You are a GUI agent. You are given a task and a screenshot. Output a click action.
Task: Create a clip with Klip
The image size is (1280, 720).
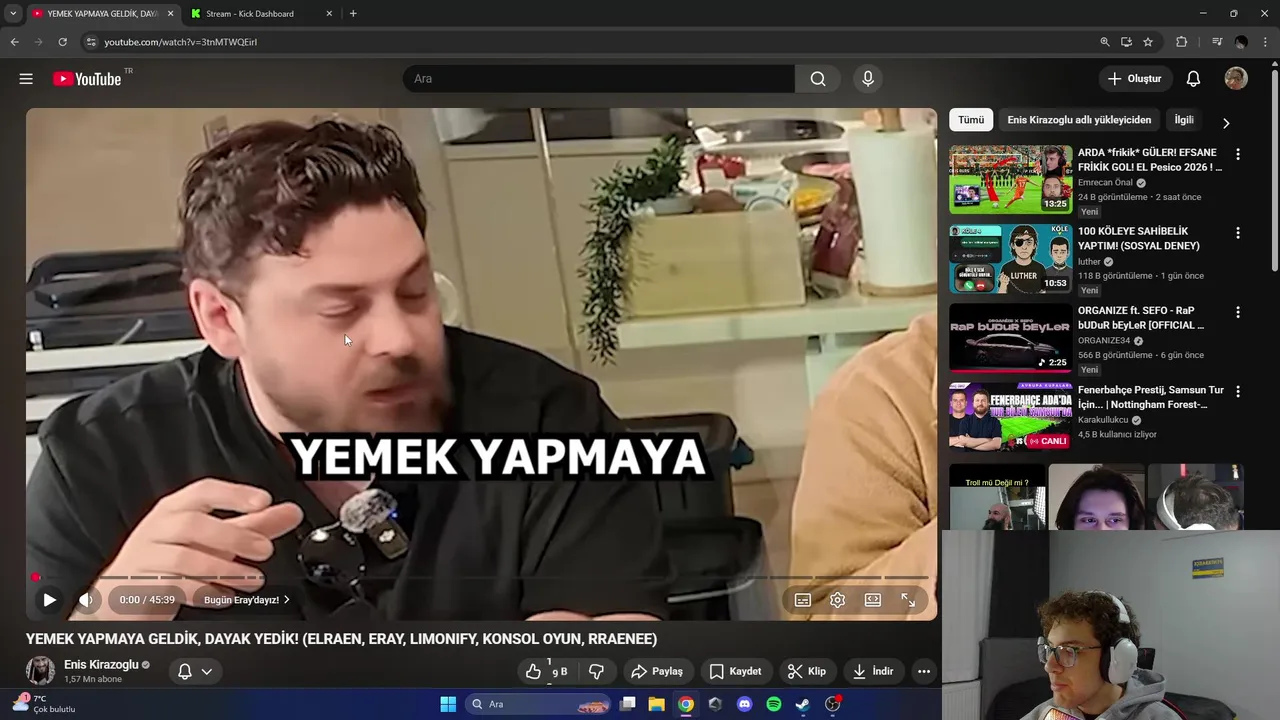[x=806, y=671]
